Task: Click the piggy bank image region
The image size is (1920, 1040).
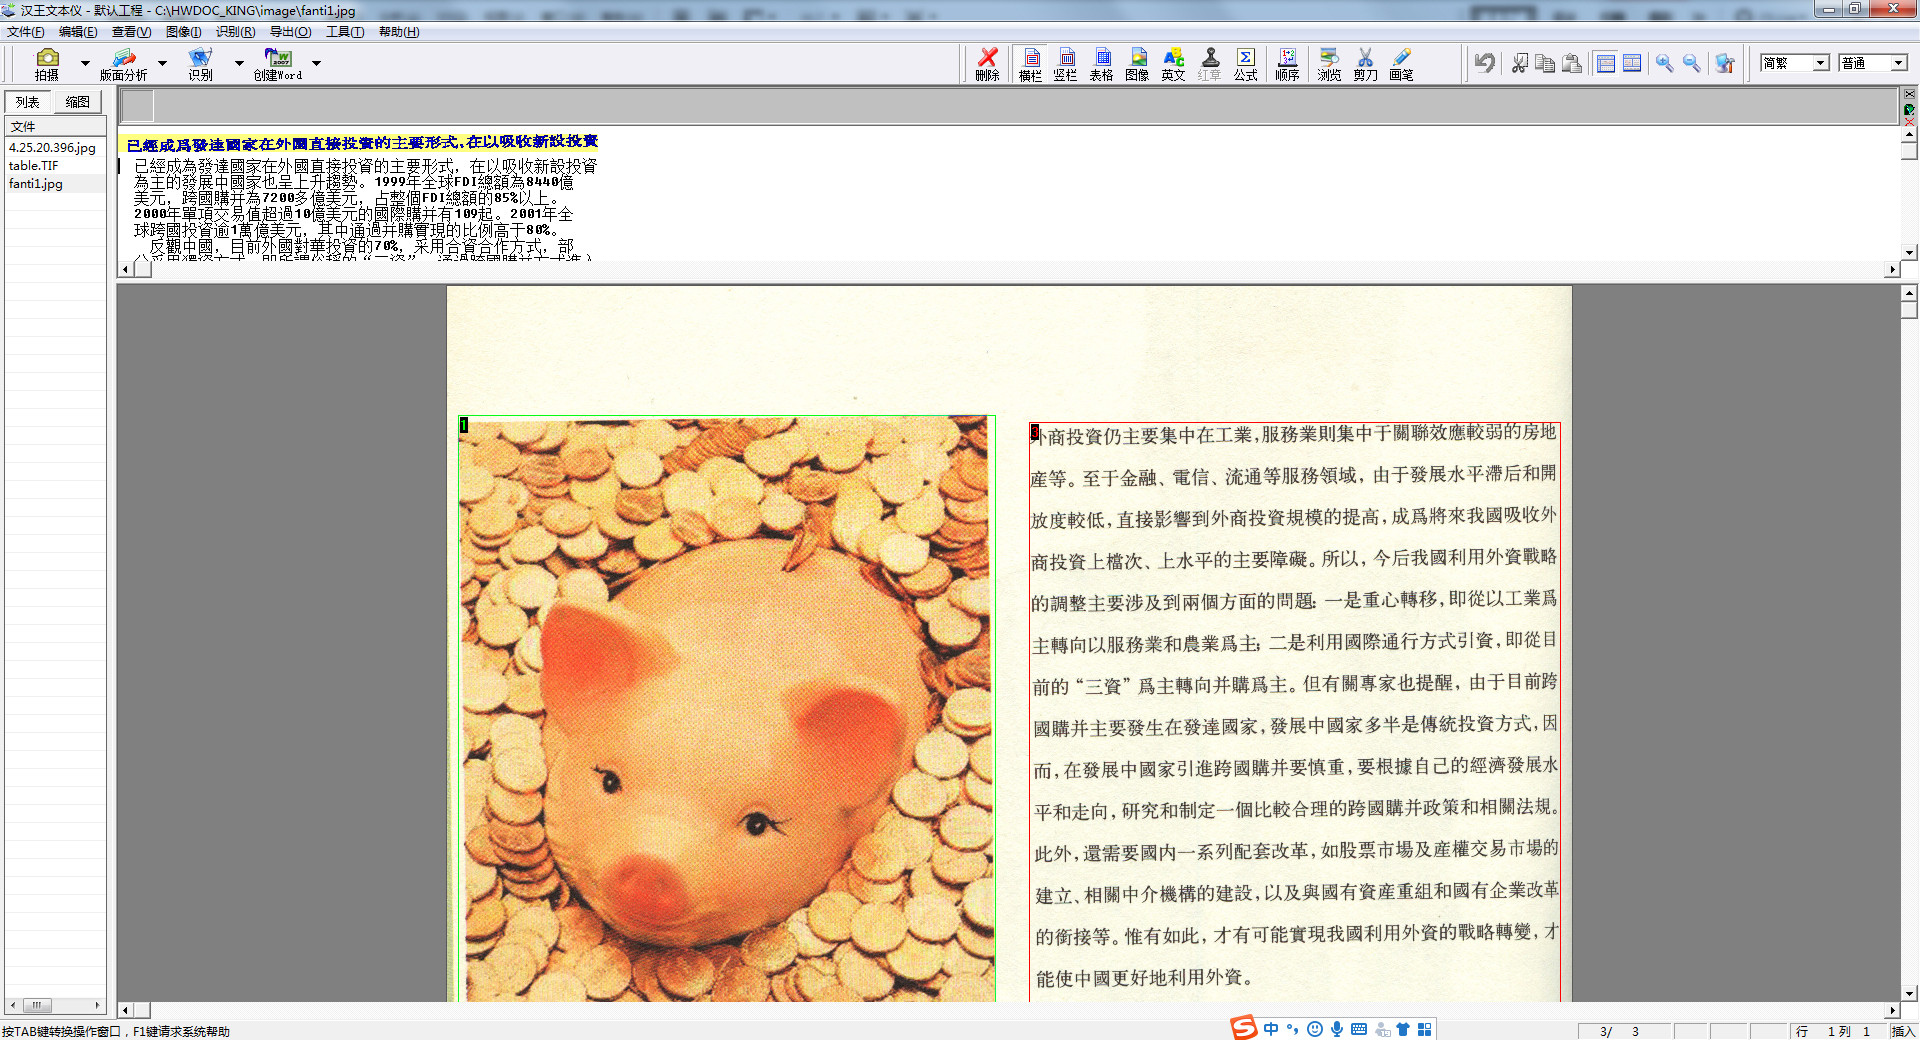Action: pyautogui.click(x=727, y=708)
